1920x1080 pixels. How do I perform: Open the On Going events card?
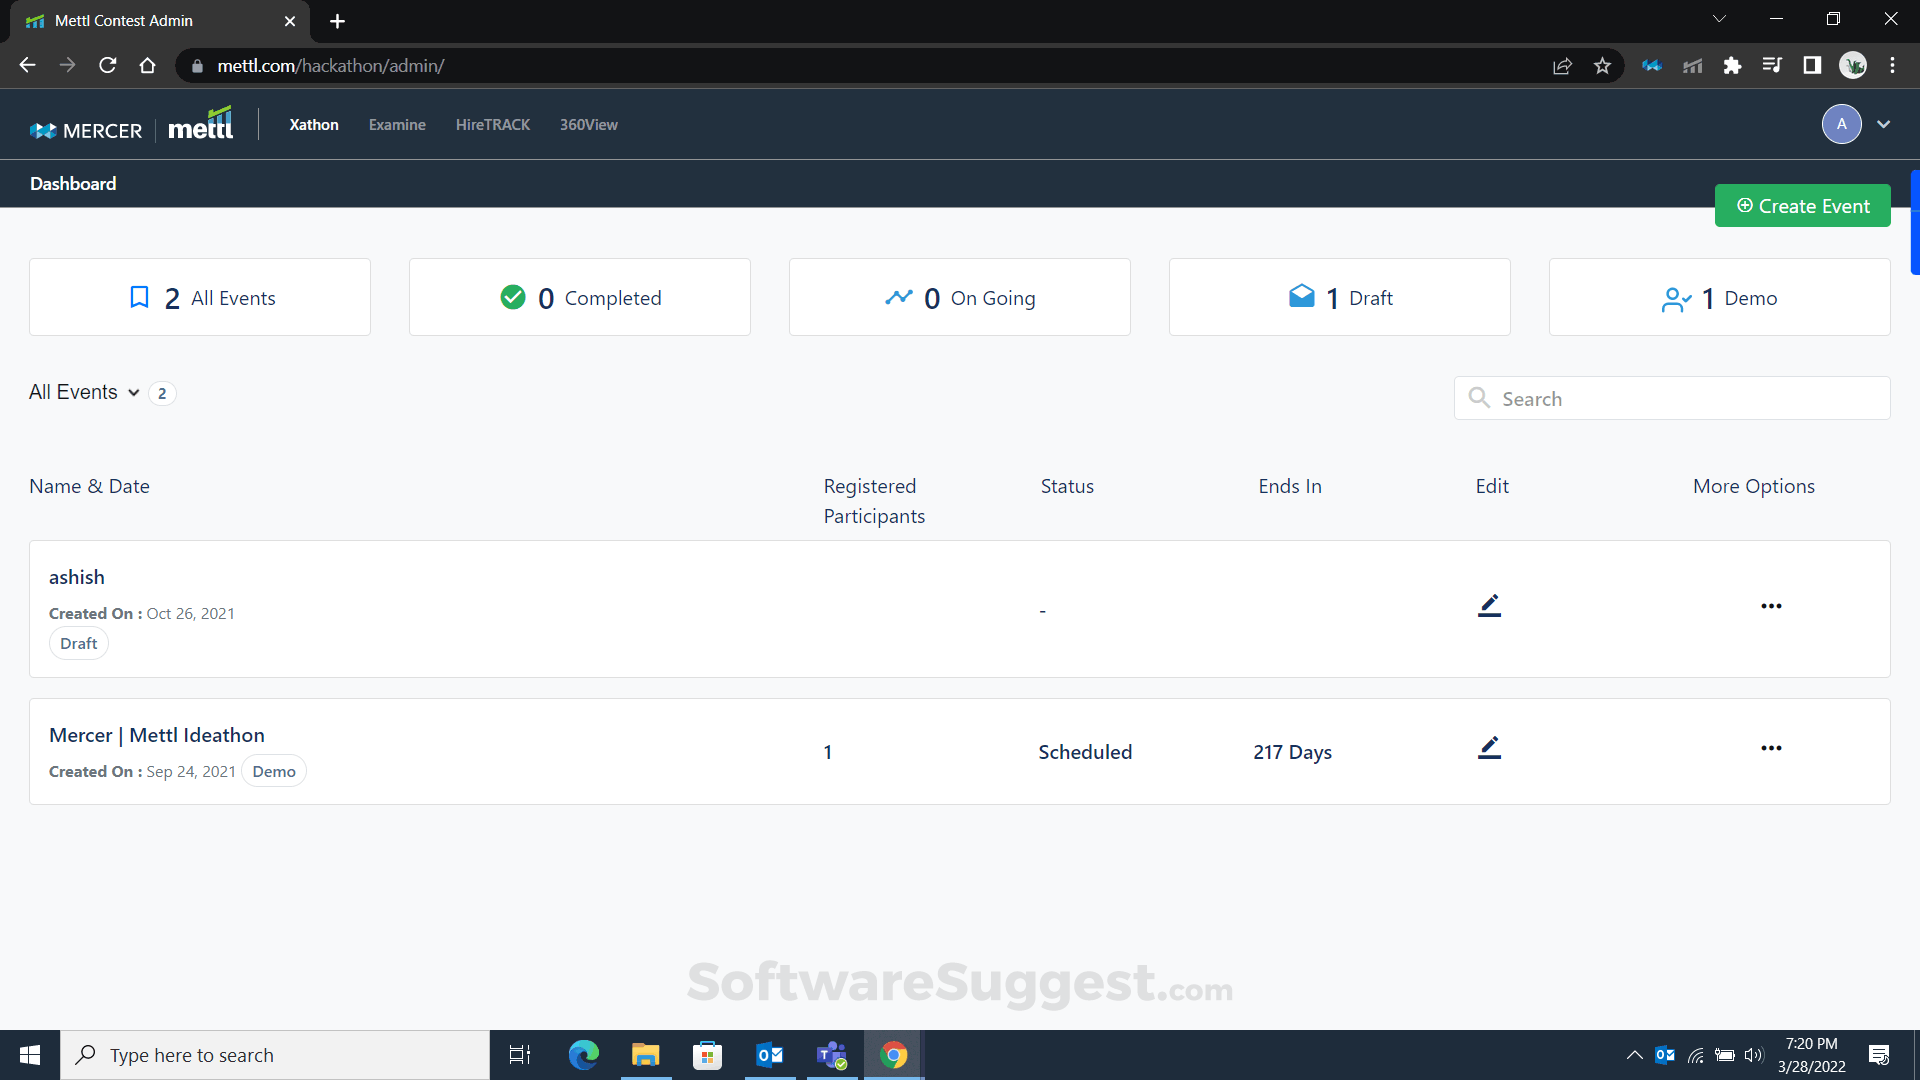point(959,297)
